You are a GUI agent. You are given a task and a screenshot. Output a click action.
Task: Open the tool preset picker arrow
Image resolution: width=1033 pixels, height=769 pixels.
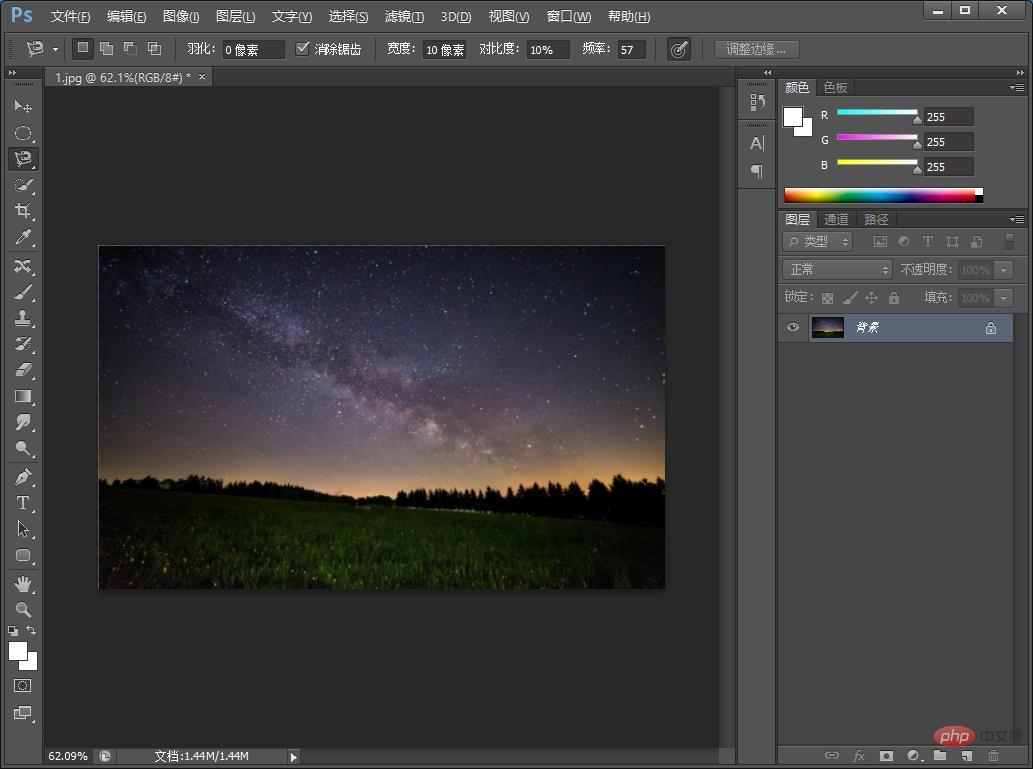[x=55, y=49]
